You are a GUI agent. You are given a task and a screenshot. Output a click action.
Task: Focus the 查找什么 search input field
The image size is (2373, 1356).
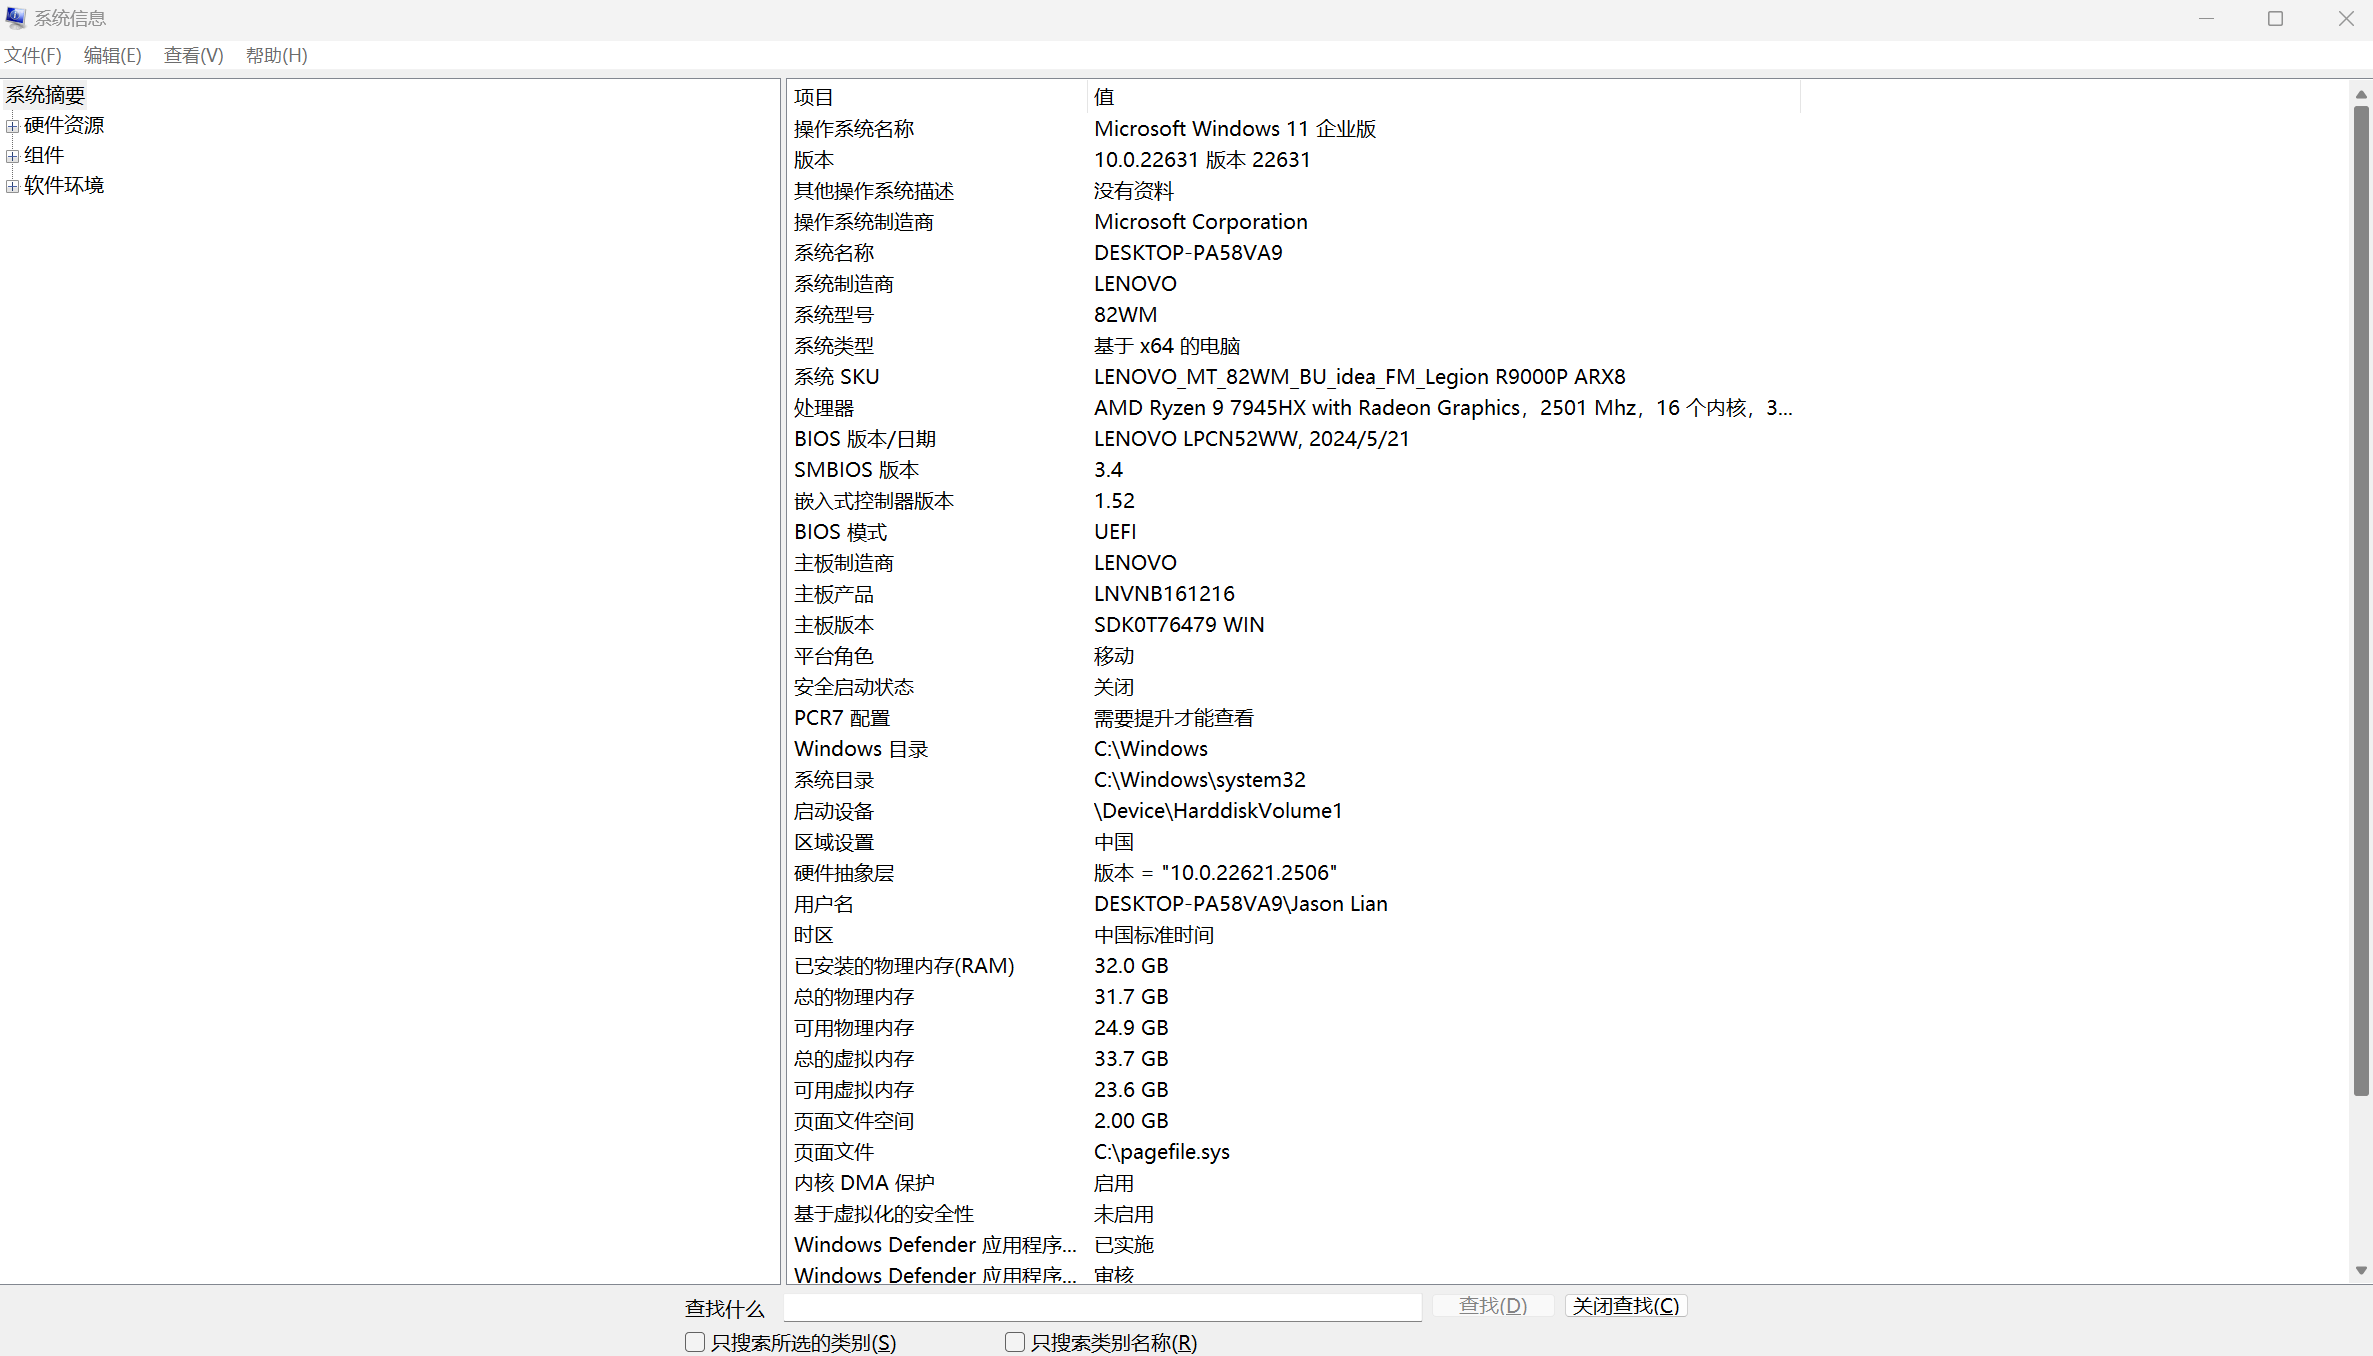pyautogui.click(x=1102, y=1307)
